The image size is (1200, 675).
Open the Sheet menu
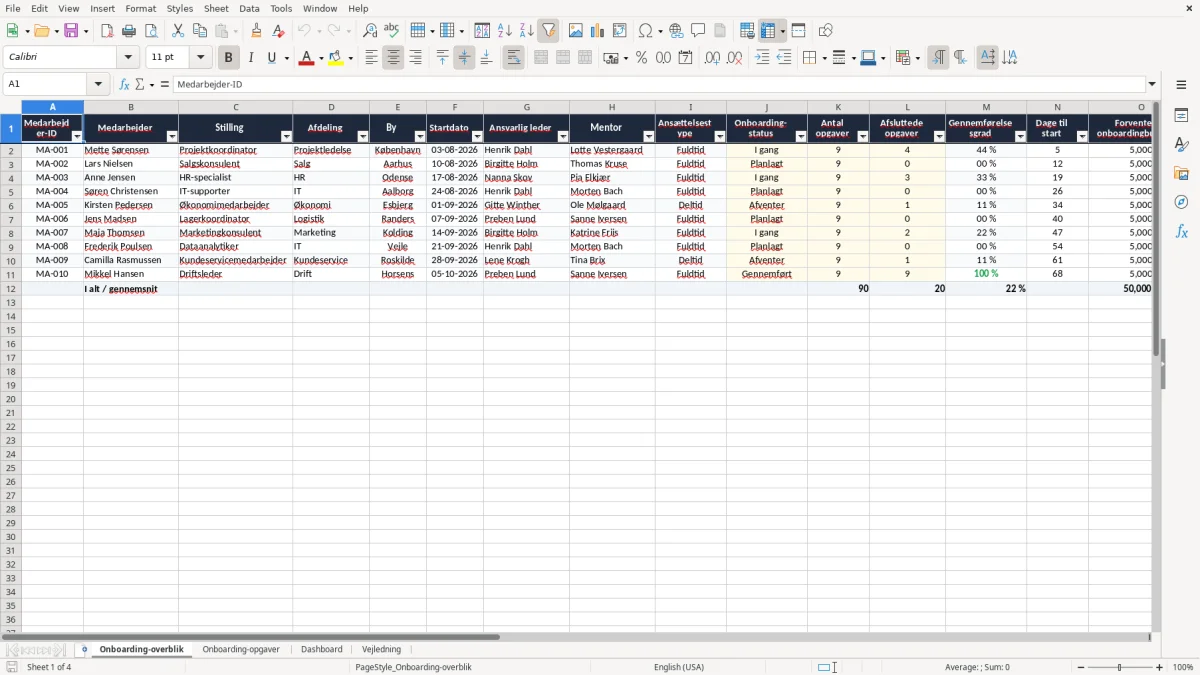[x=216, y=8]
